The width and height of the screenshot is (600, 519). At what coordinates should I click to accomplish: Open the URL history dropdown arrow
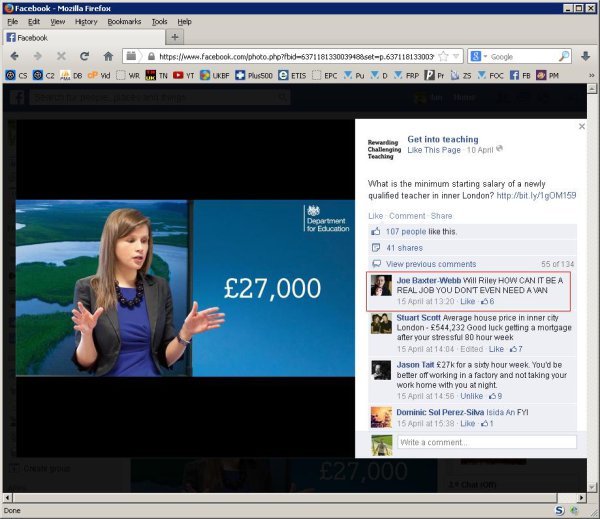[455, 57]
